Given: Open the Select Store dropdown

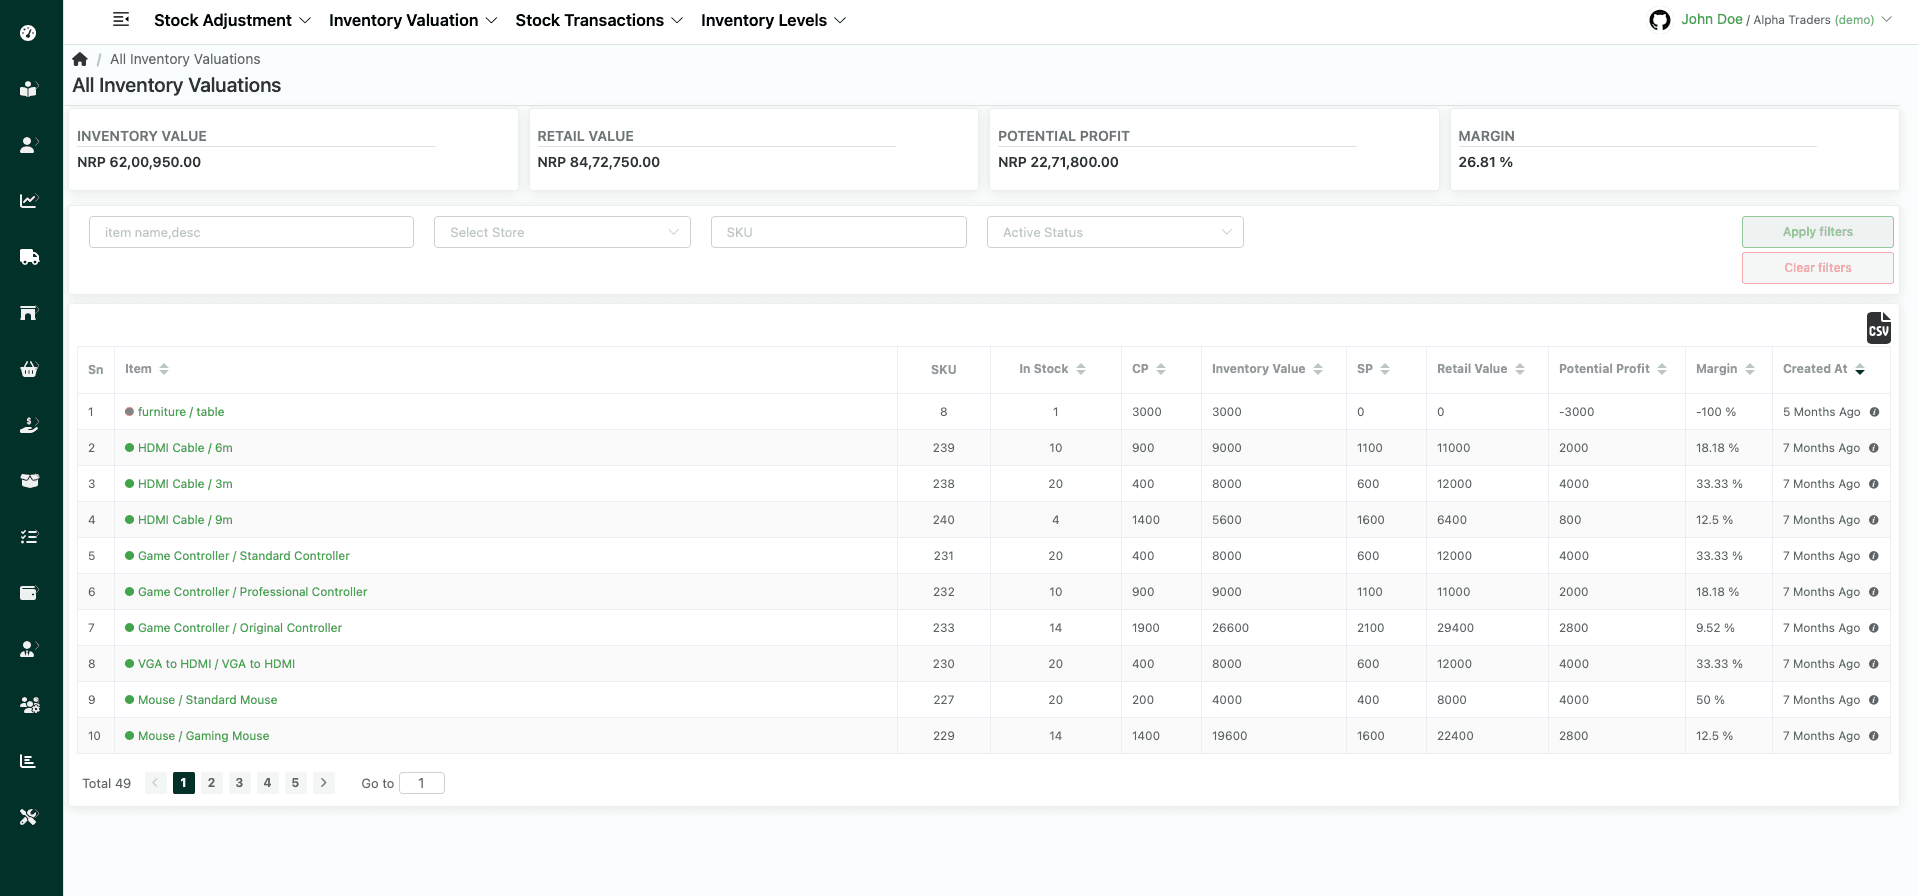Looking at the screenshot, I should point(562,232).
